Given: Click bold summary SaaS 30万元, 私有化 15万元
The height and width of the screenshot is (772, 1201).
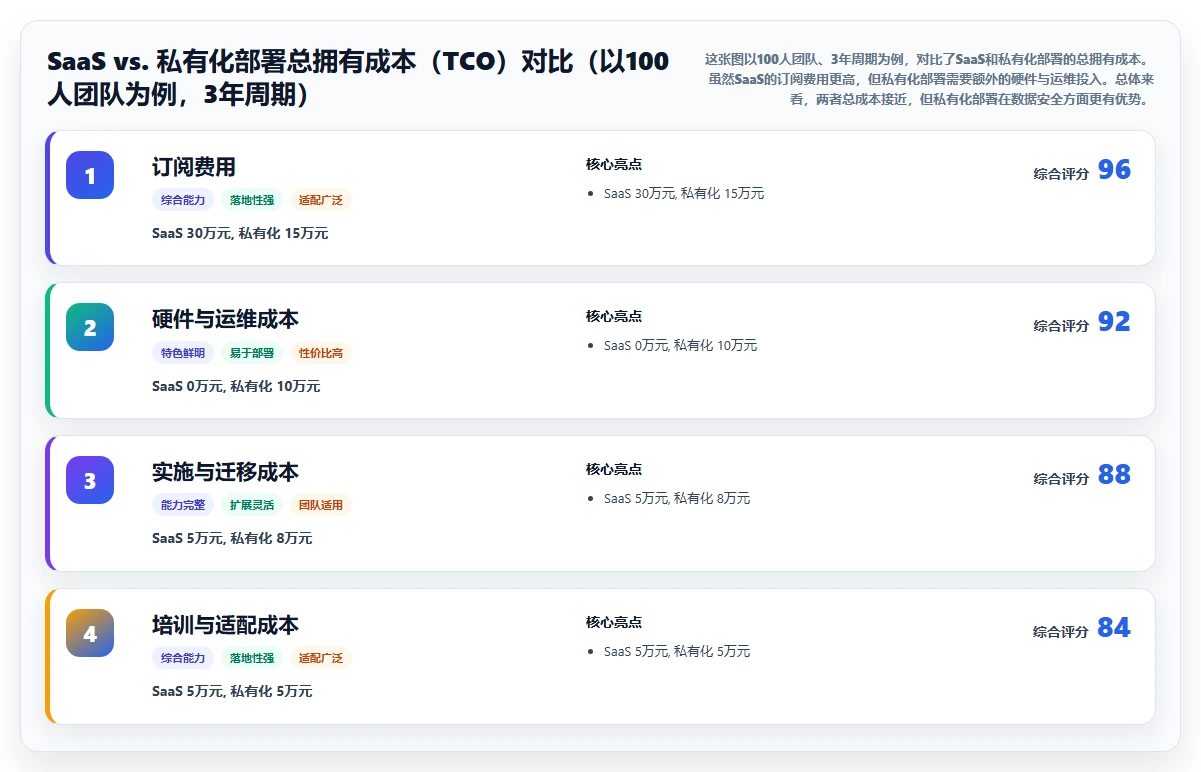Looking at the screenshot, I should point(240,233).
